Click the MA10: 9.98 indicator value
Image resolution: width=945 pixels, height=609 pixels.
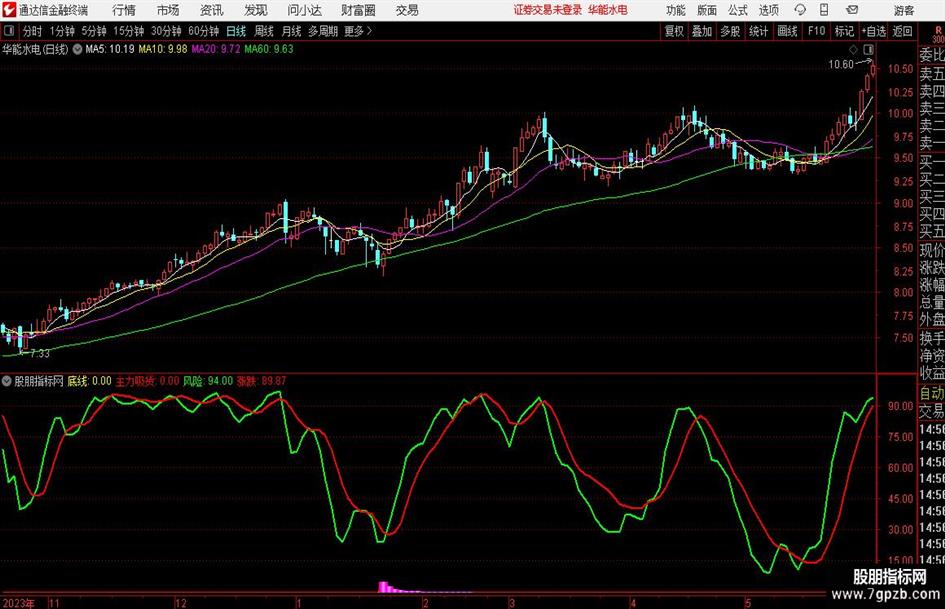[x=163, y=49]
